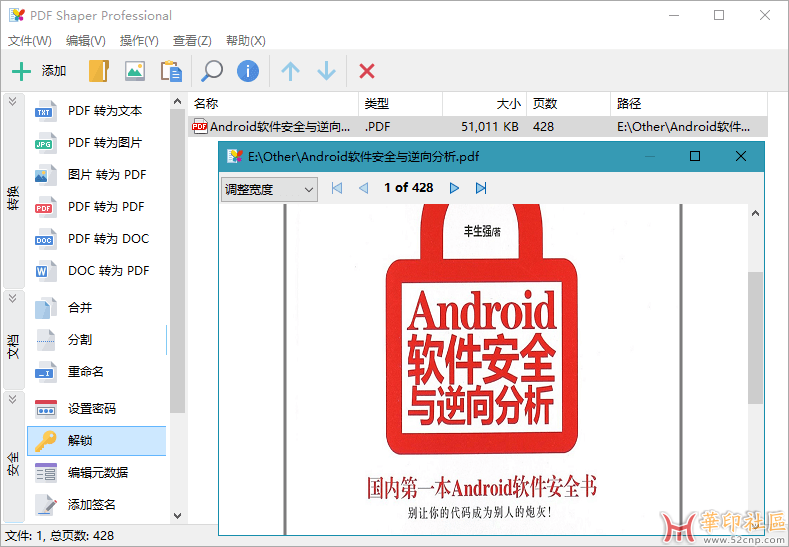
Task: Select the Android软件安全与逆向 file row
Action: pyautogui.click(x=478, y=127)
